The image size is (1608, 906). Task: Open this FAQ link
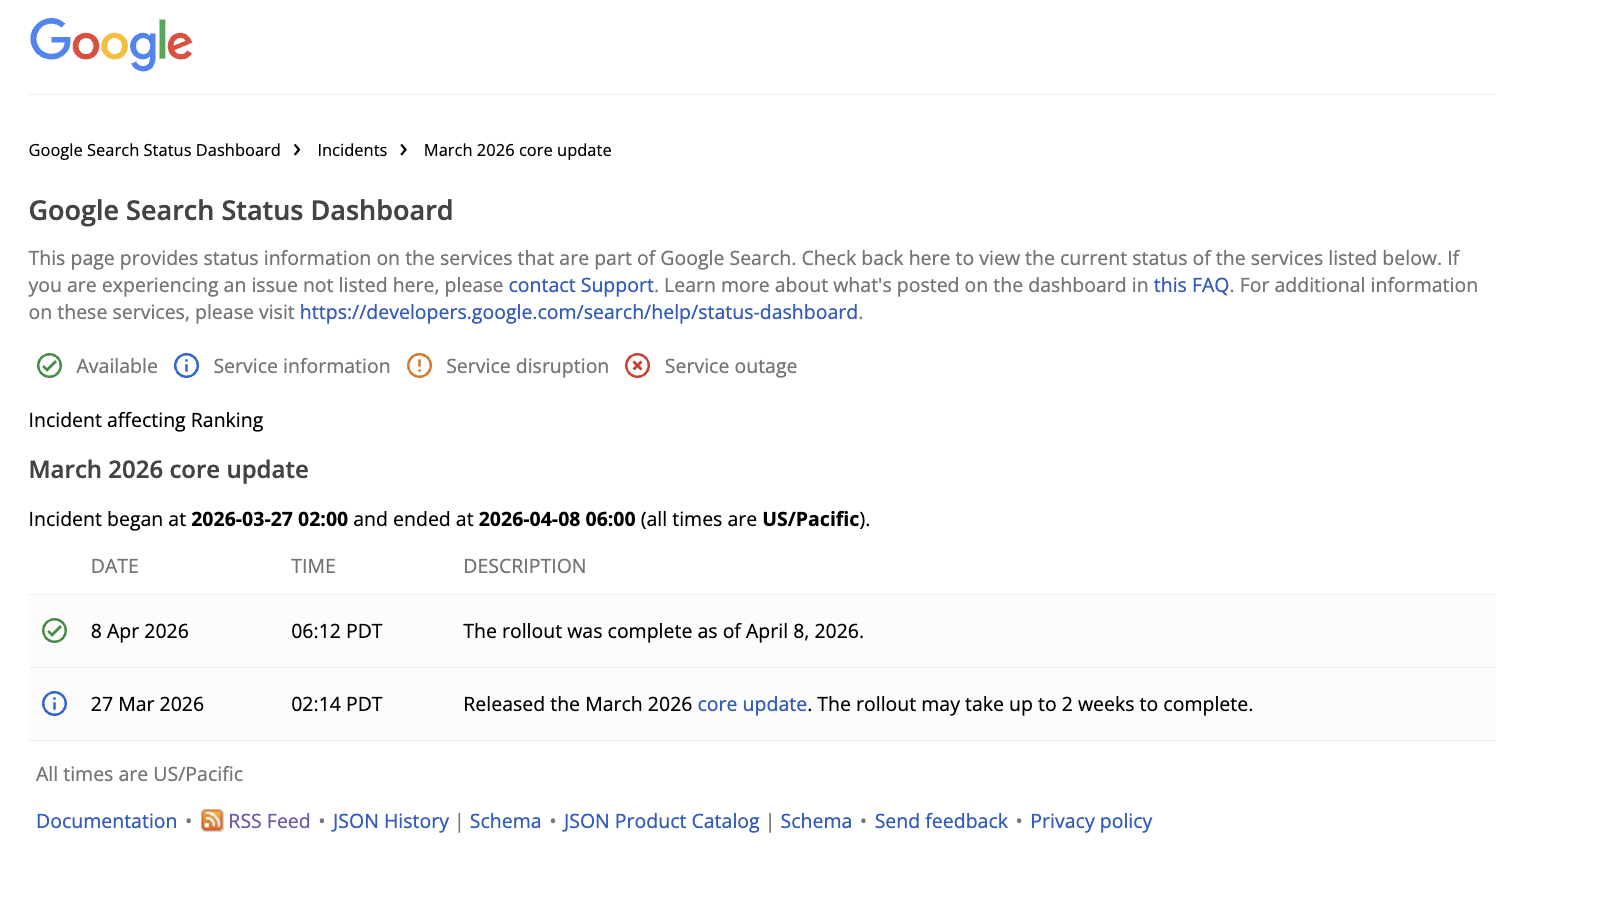pyautogui.click(x=1191, y=284)
